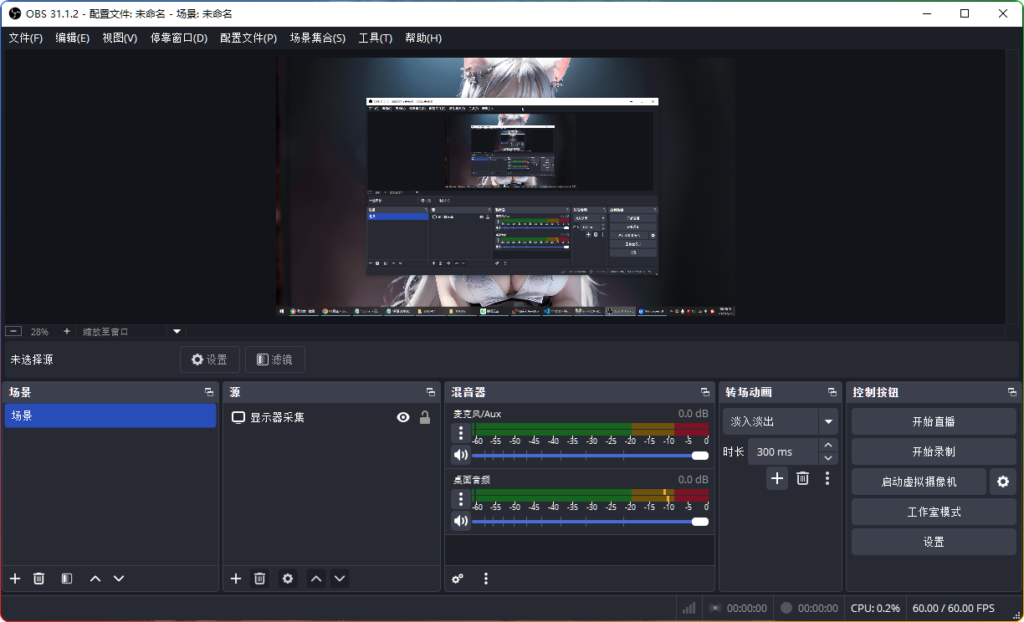This screenshot has height=622, width=1024.
Task: Zoom in preview with plus icon
Action: point(67,331)
